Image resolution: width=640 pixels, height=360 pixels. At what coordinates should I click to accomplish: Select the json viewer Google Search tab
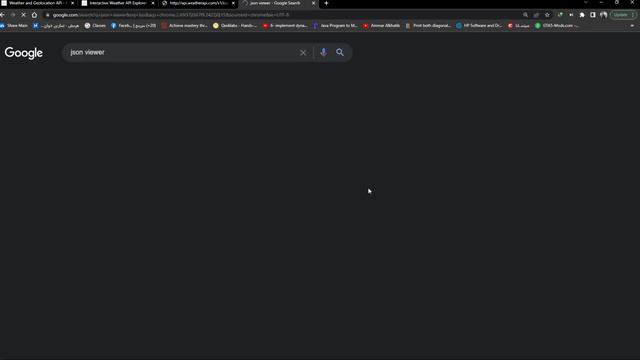click(278, 3)
